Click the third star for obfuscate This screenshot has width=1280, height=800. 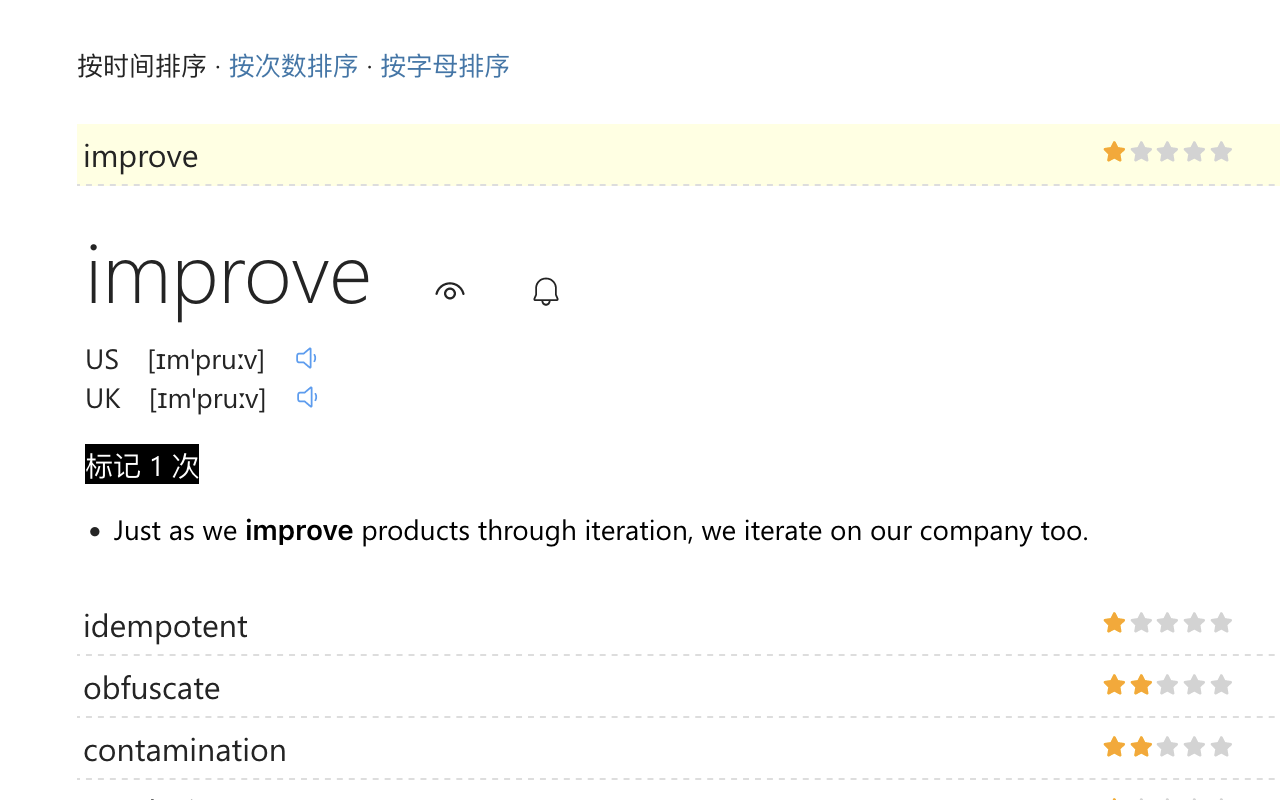(1167, 684)
